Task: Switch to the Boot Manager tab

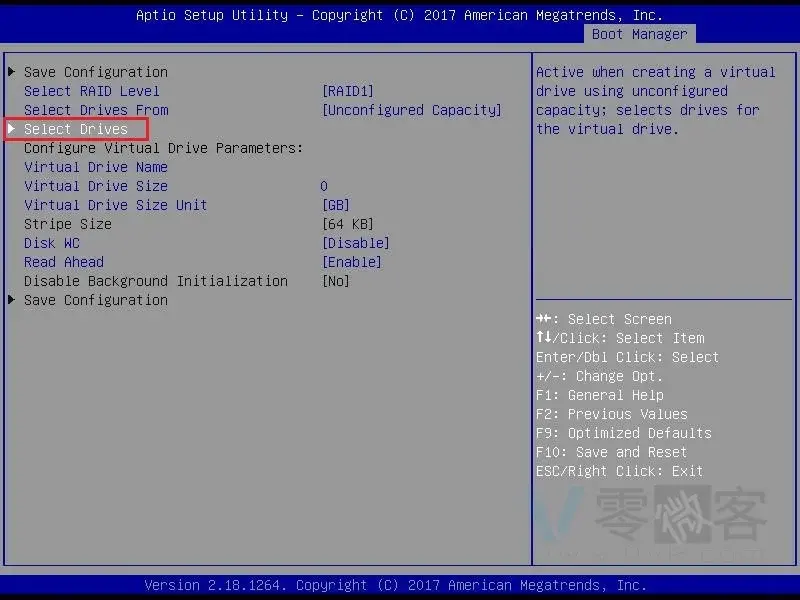Action: pyautogui.click(x=639, y=34)
